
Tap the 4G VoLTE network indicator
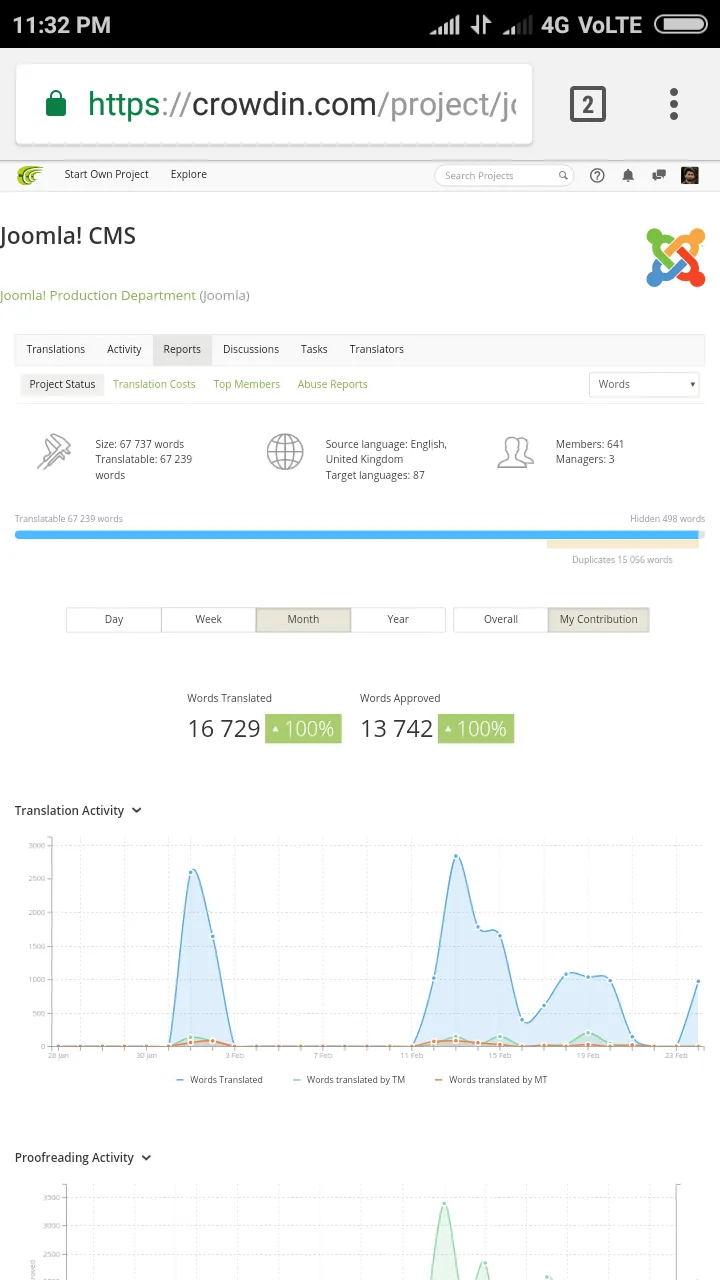pyautogui.click(x=592, y=24)
